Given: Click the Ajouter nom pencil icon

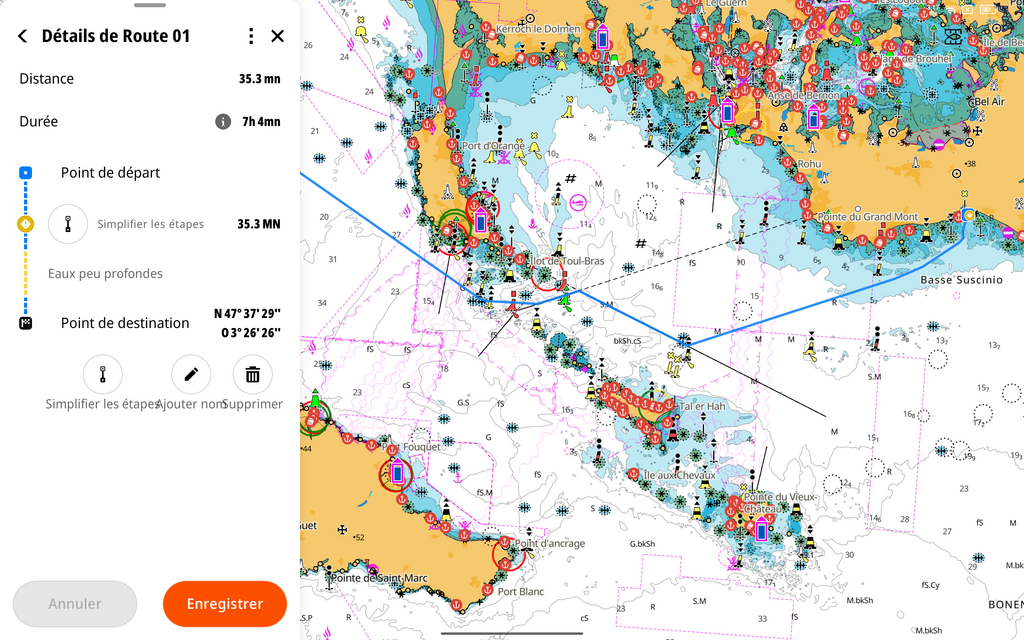Looking at the screenshot, I should 191,375.
